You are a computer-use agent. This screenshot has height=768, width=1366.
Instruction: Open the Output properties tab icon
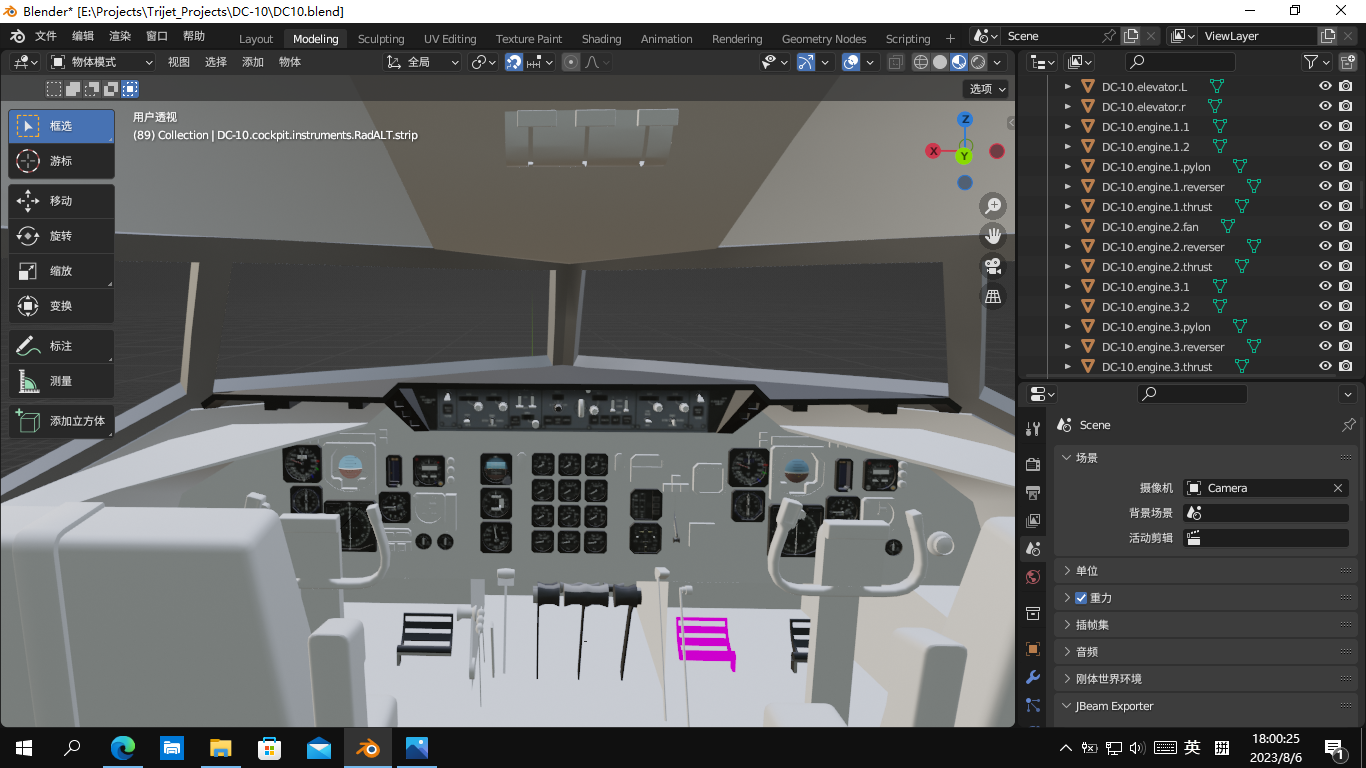(1033, 492)
